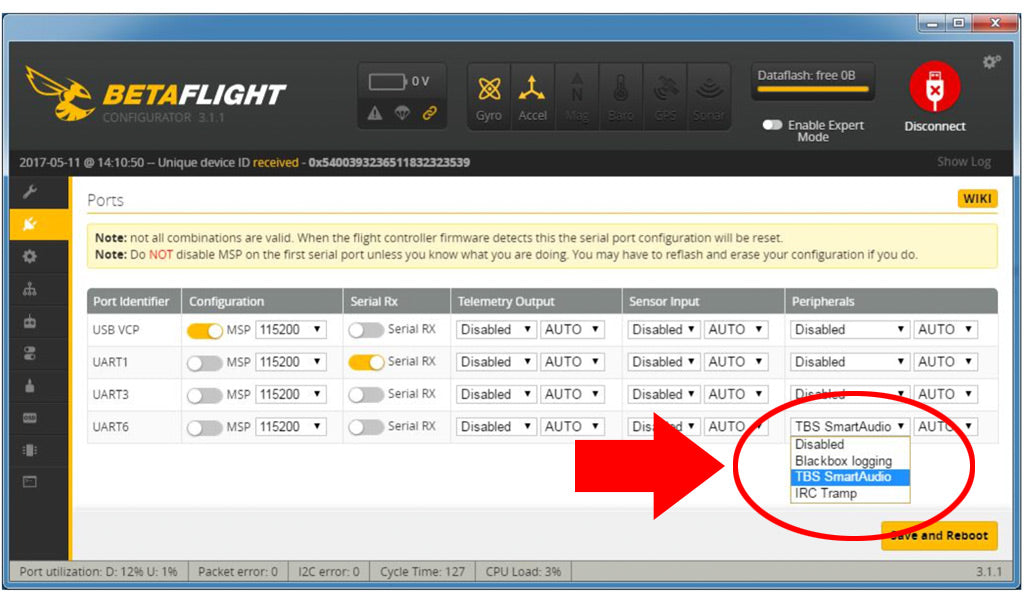Toggle Enable Expert Mode switch
1024x600 pixels.
pos(772,125)
